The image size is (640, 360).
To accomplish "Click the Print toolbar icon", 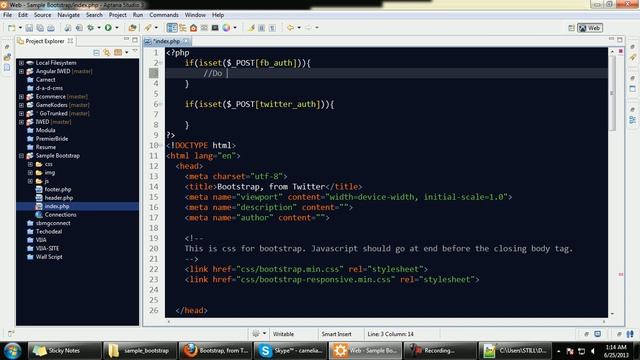I will [51, 28].
